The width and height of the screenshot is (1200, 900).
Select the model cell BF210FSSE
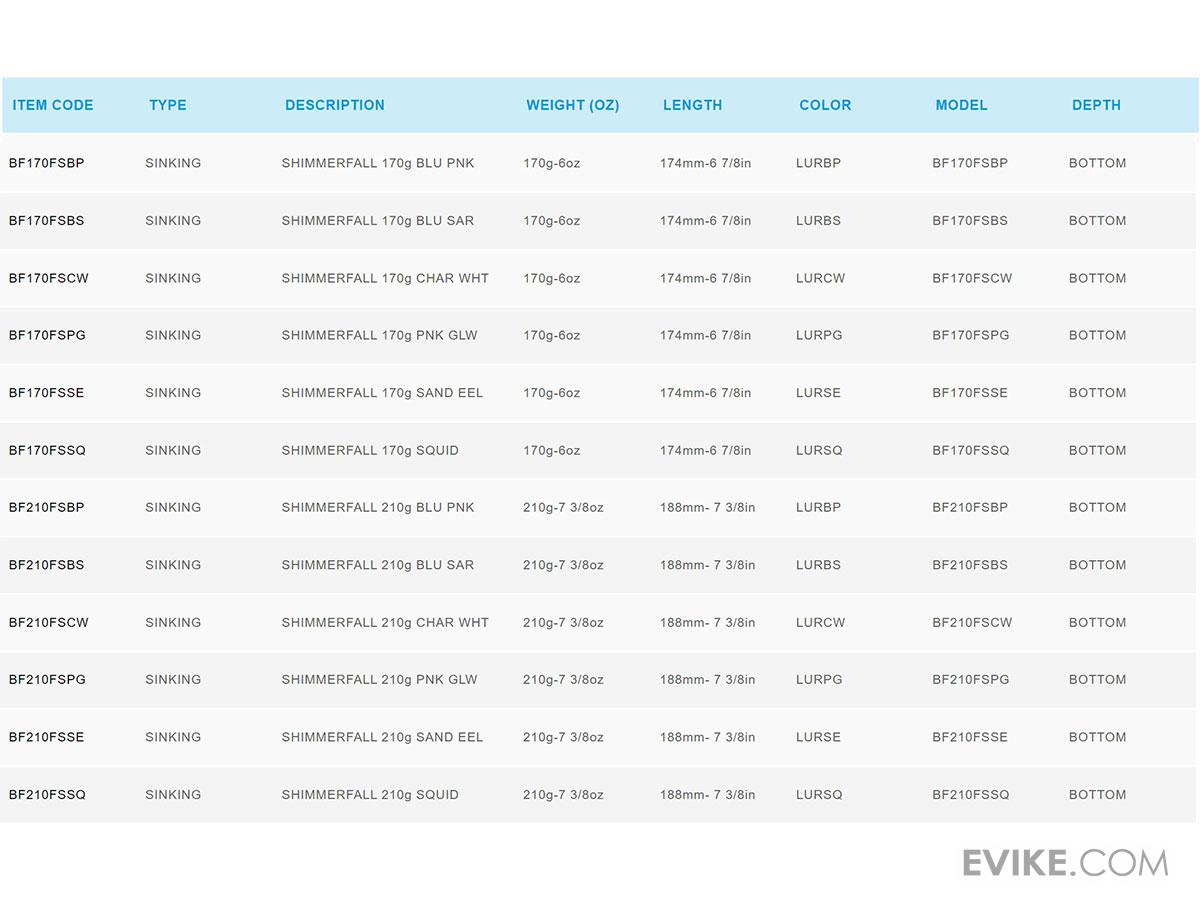click(970, 737)
